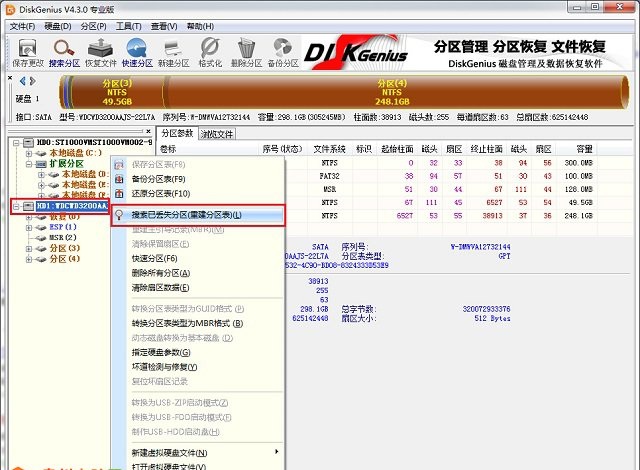Open the 分区(P) menu
The height and width of the screenshot is (470, 640).
click(93, 27)
